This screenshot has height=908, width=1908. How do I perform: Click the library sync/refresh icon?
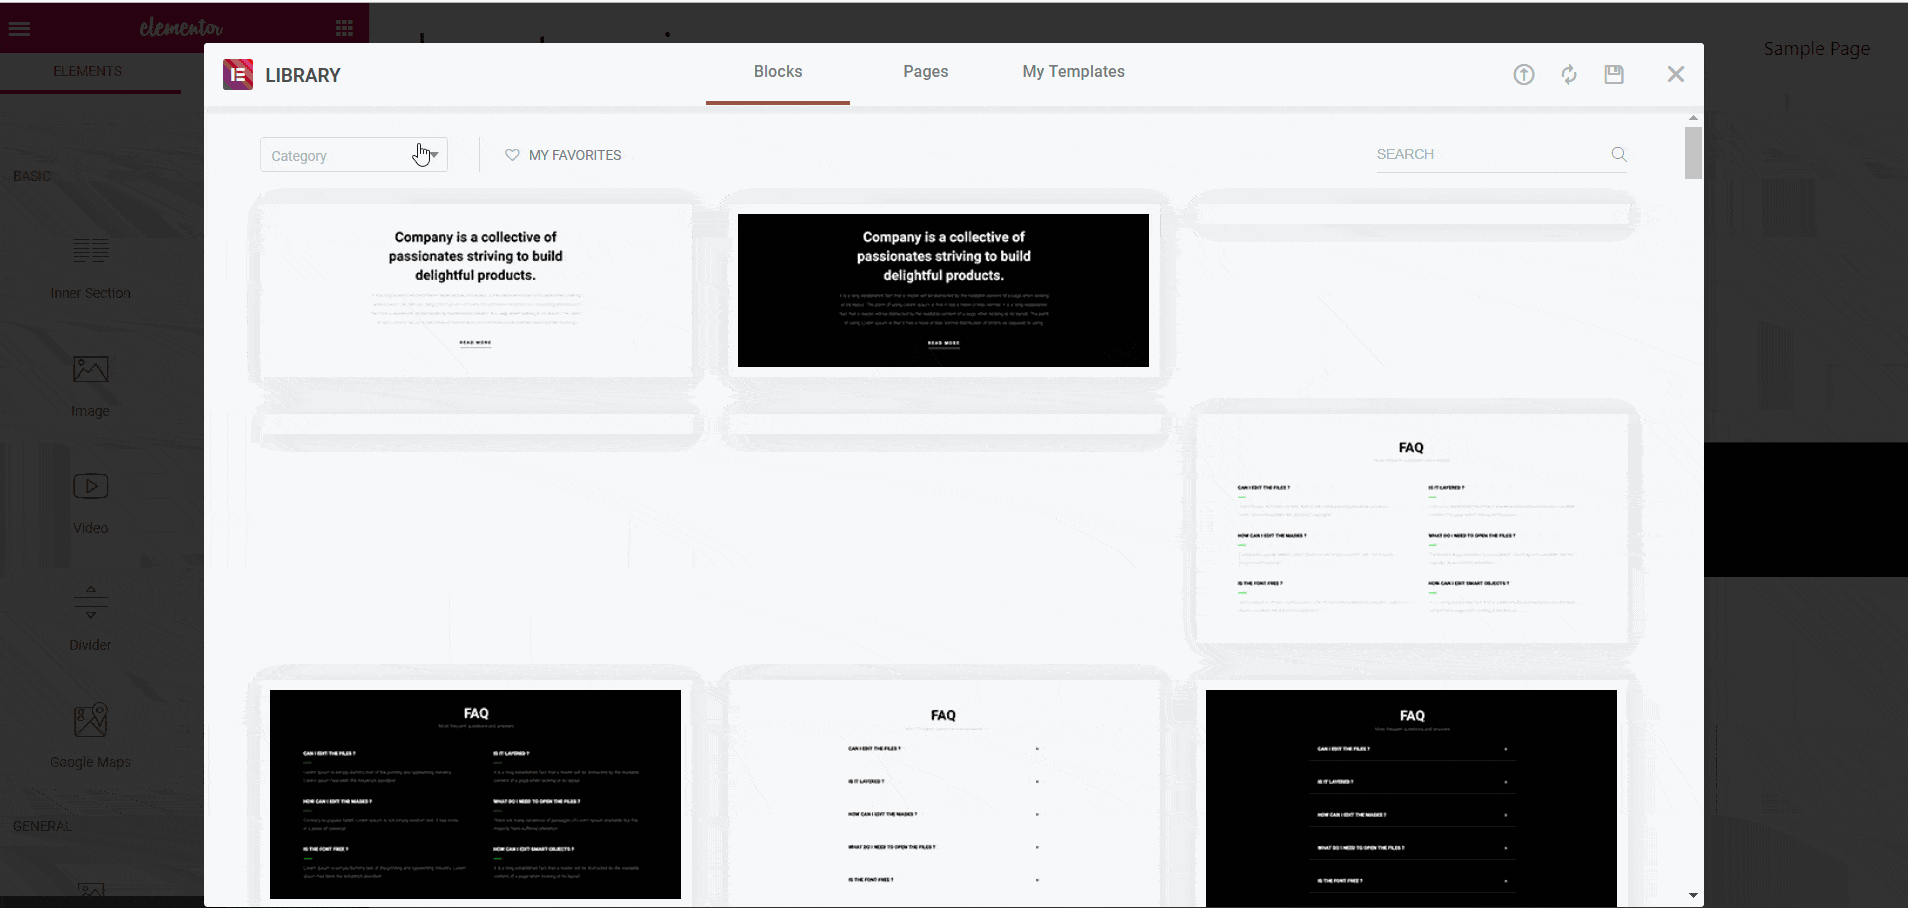[x=1567, y=74]
